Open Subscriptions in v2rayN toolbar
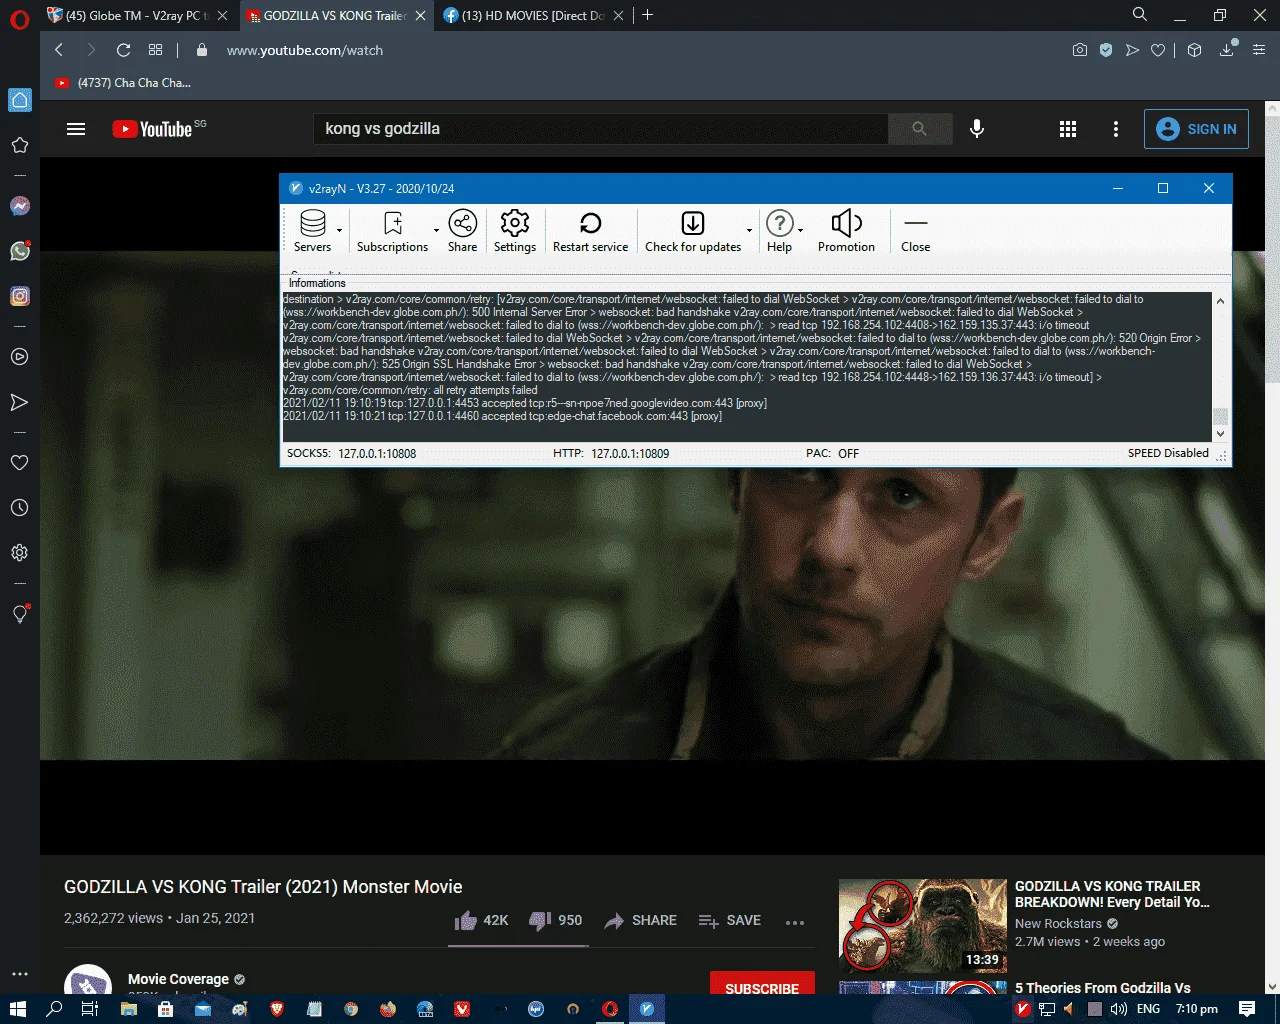Screen dimensions: 1280x1024 (x=392, y=231)
